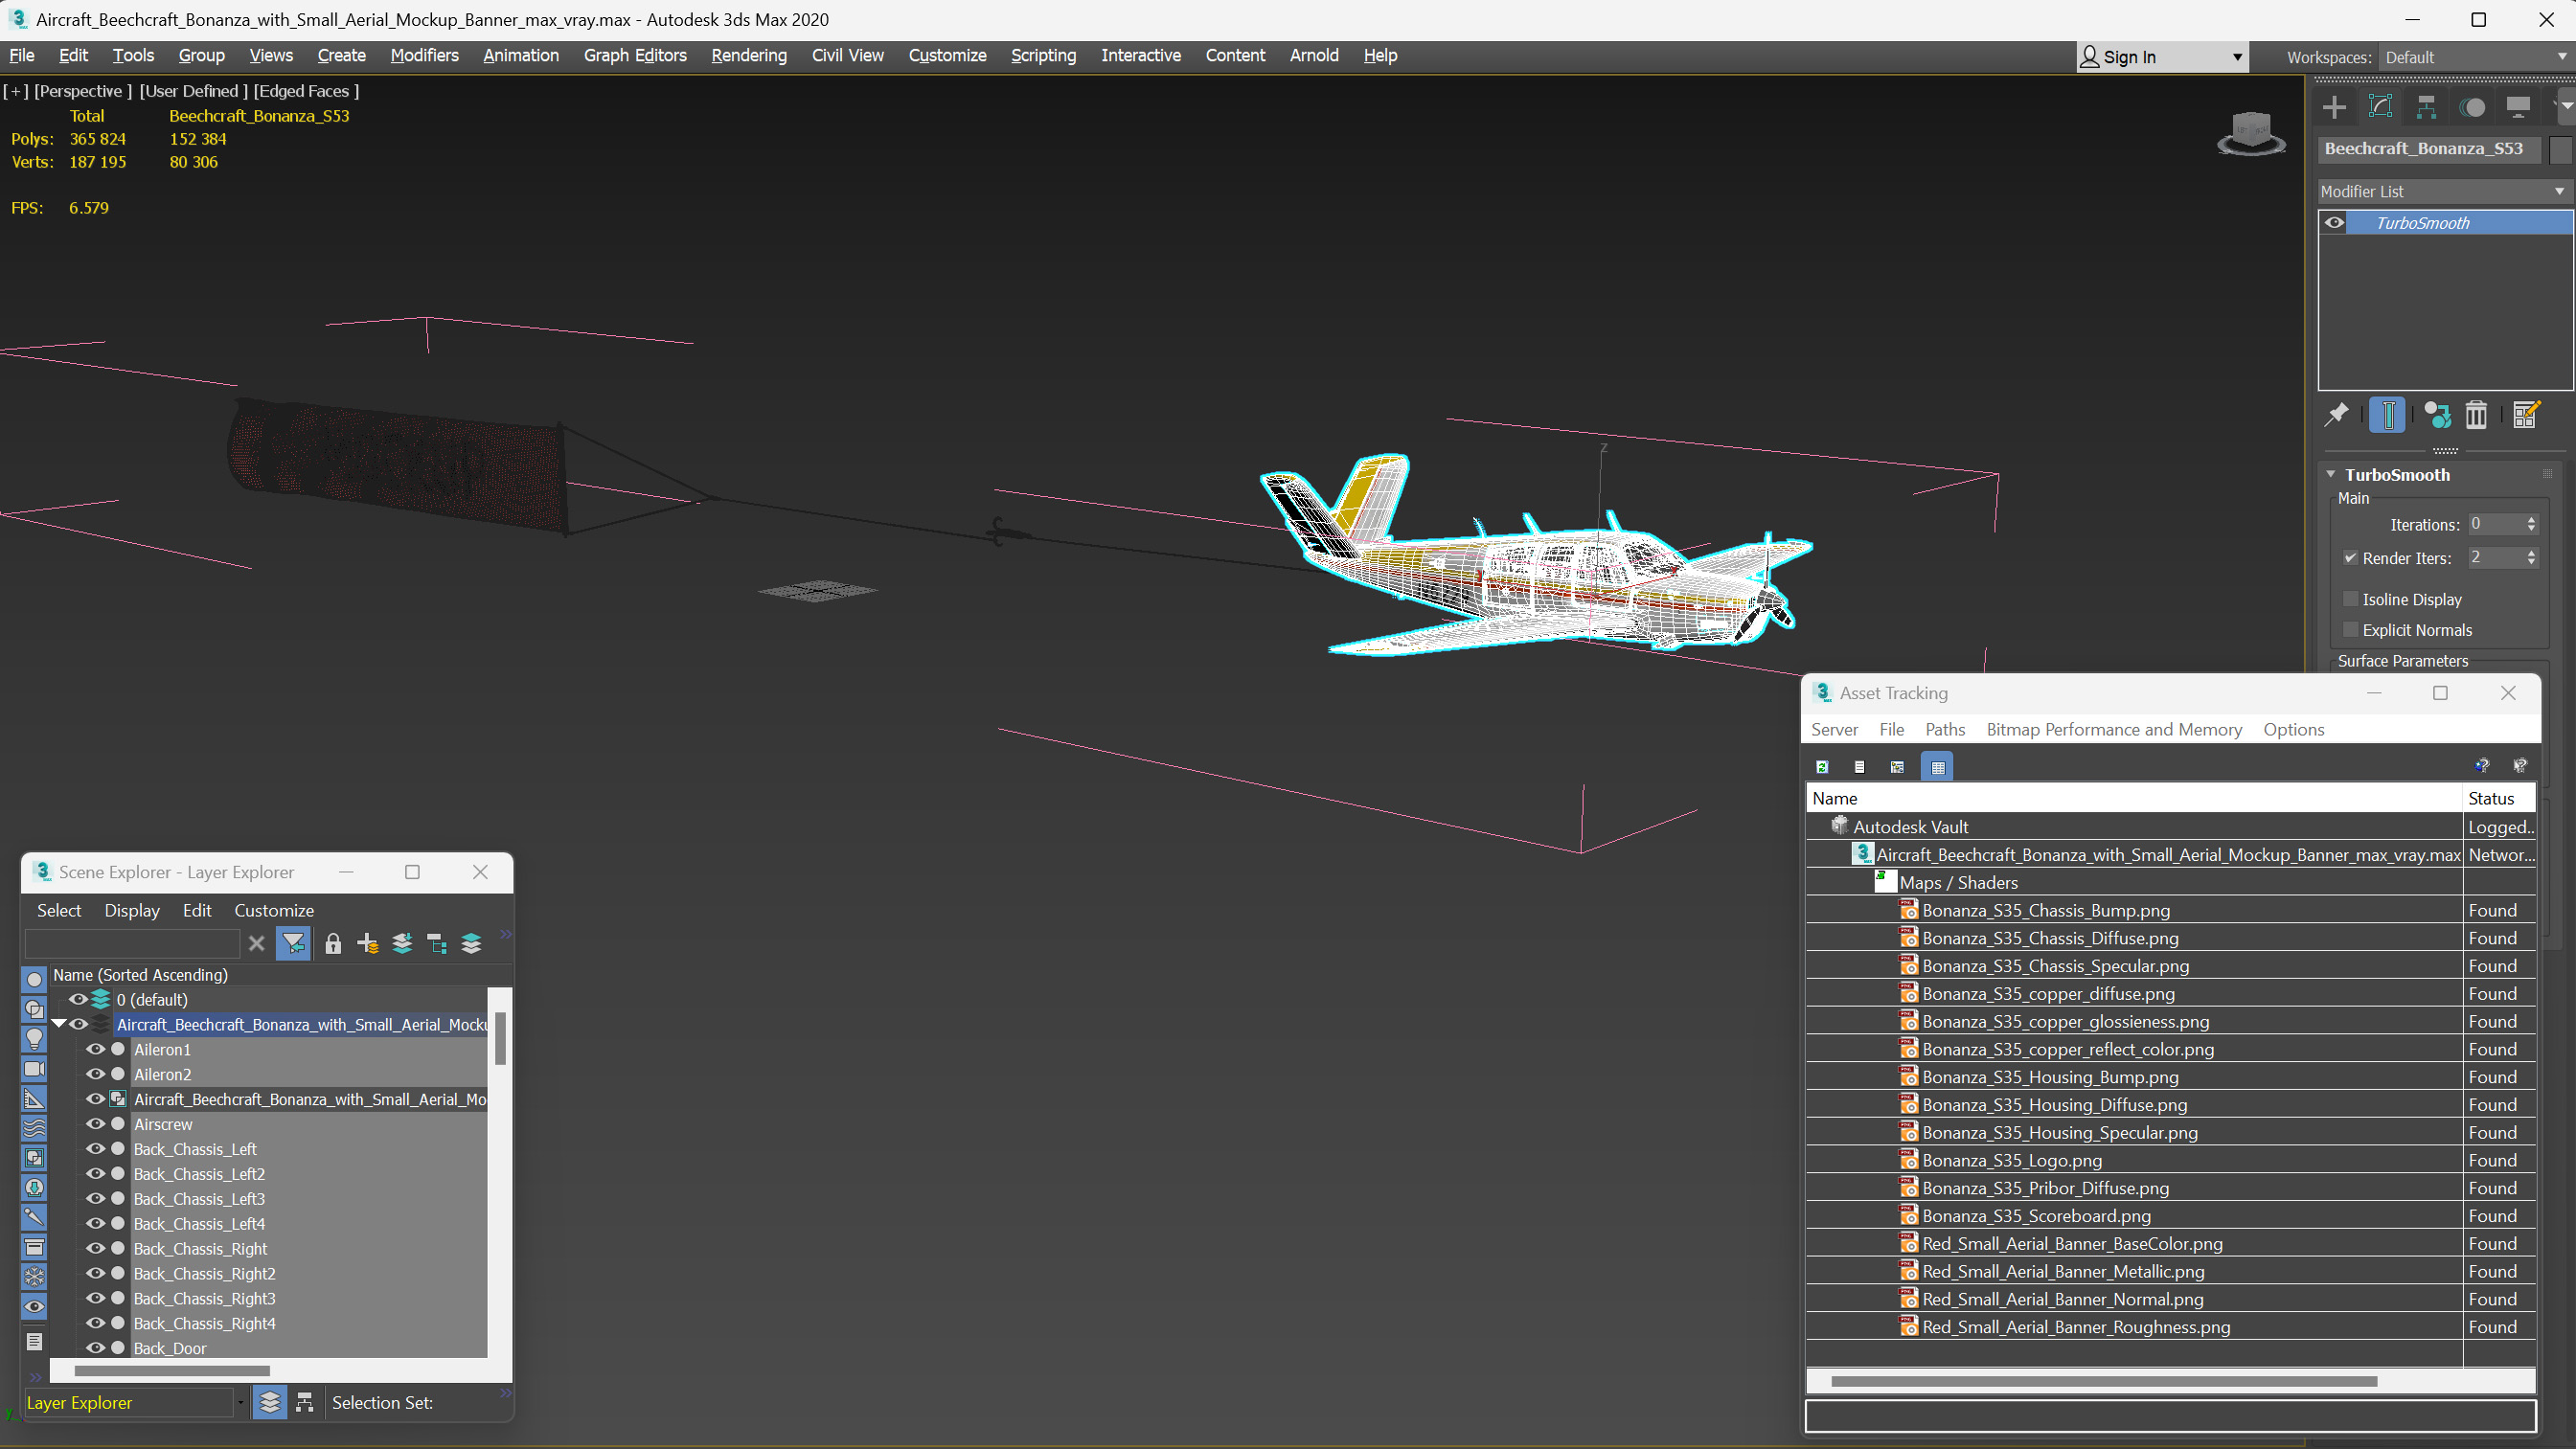Hide the Back_Door object
2576x1449 pixels.
tap(95, 1348)
